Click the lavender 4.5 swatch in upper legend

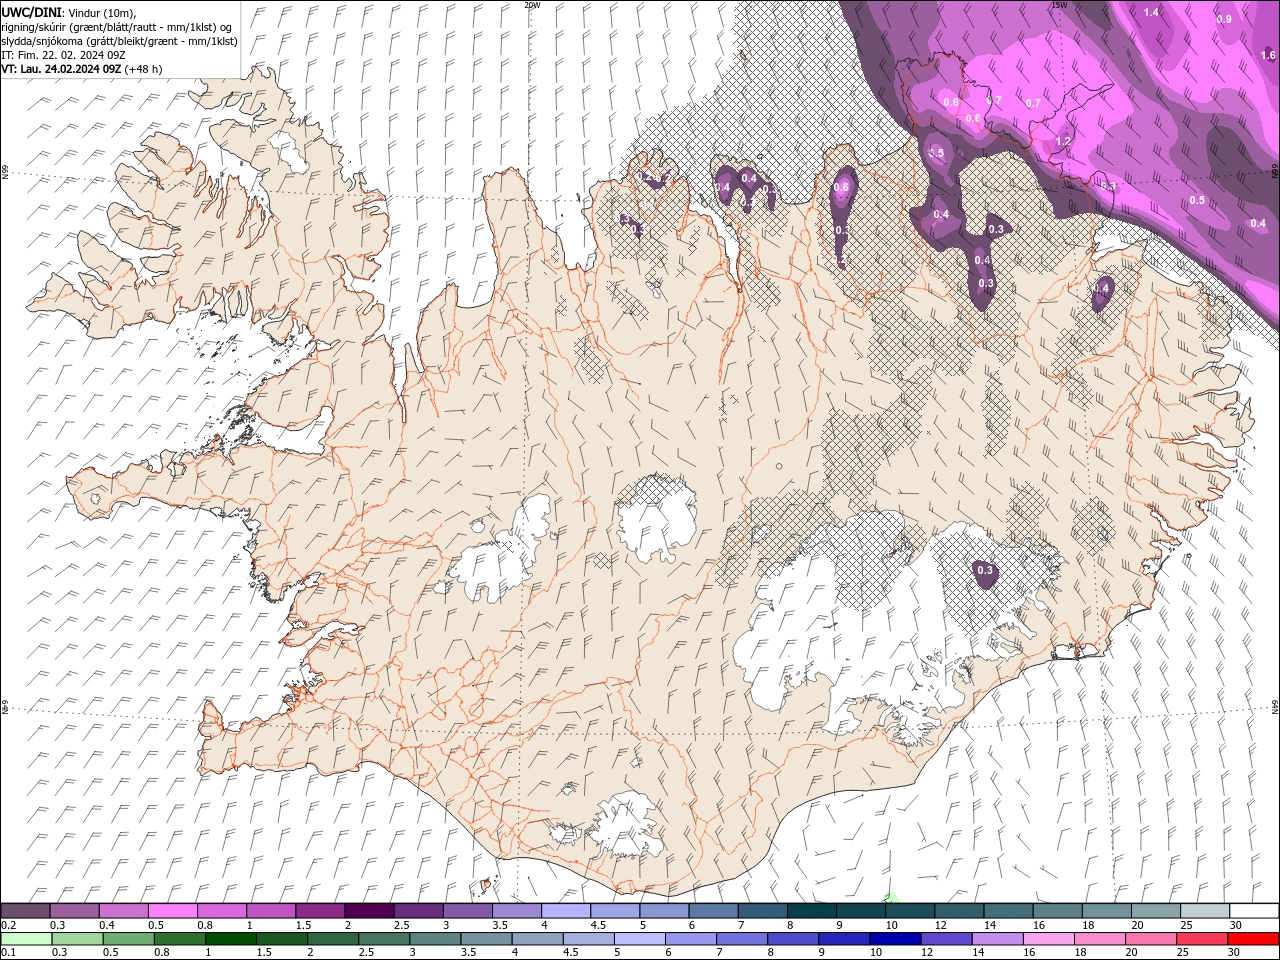click(x=614, y=911)
